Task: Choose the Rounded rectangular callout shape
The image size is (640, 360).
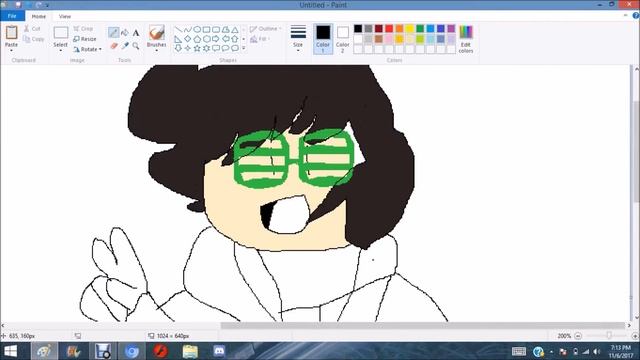Action: 216,48
